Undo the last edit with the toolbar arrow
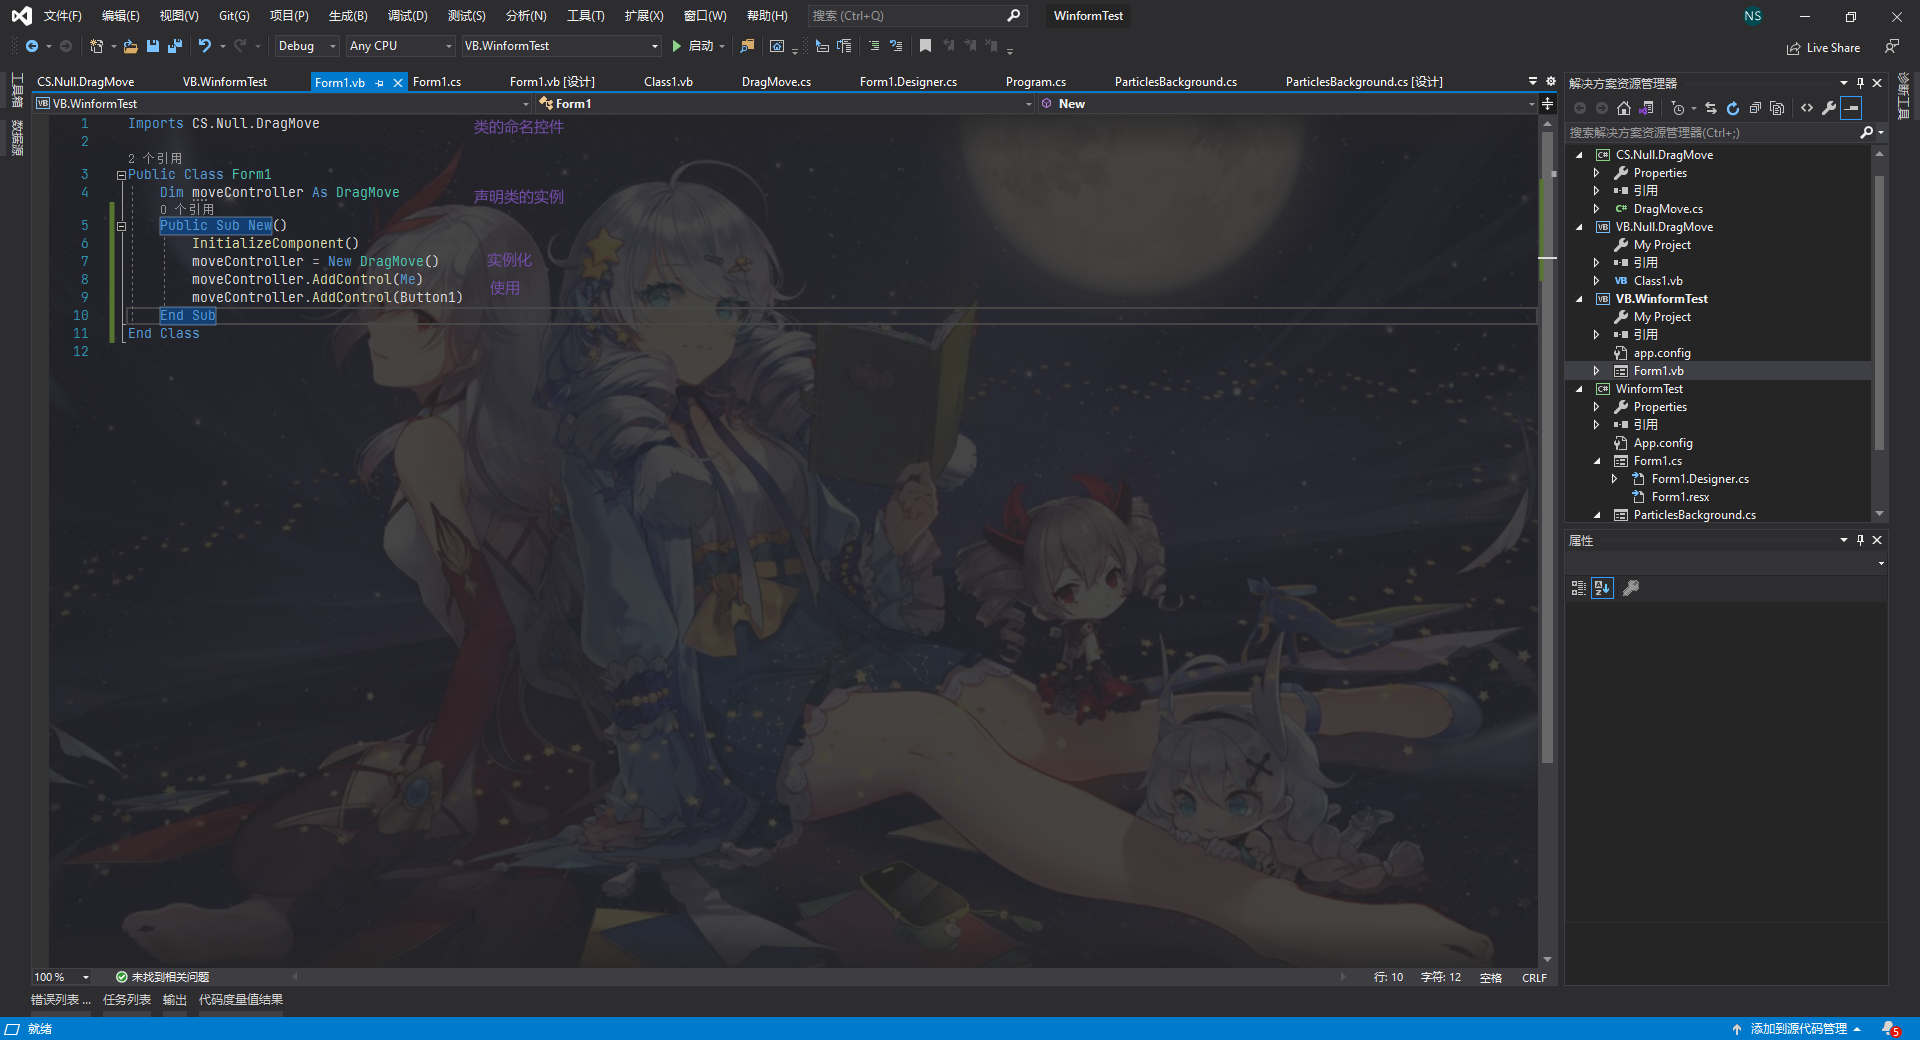The height and width of the screenshot is (1040, 1920). click(x=205, y=46)
